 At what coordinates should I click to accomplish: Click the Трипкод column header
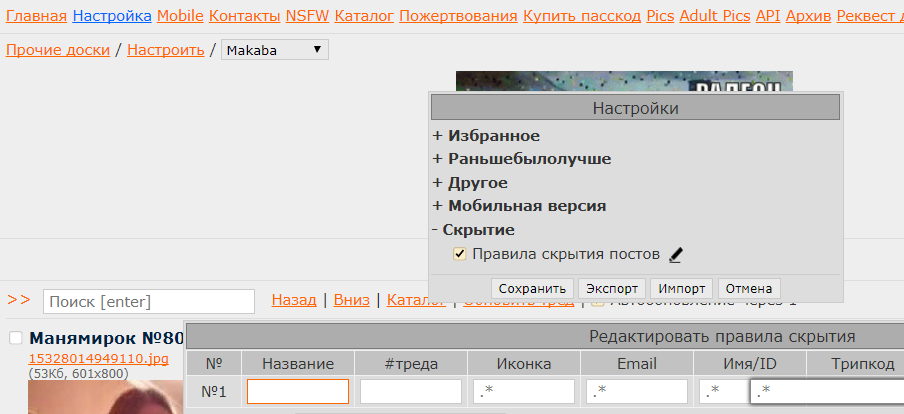coord(855,364)
